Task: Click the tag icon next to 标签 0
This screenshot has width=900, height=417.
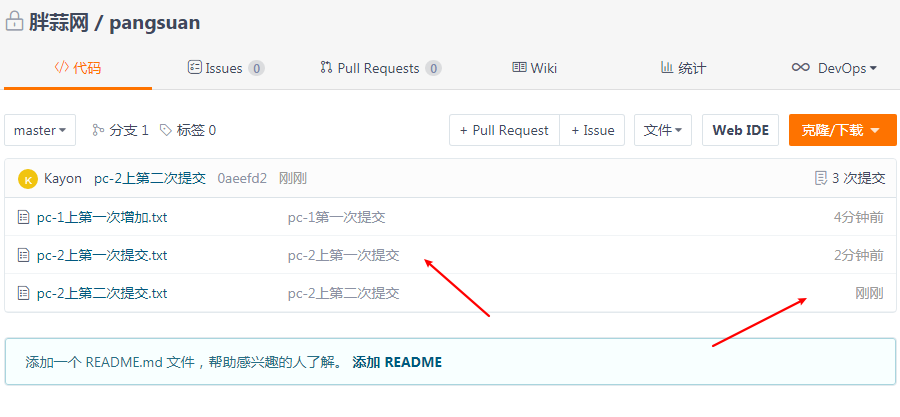Action: tap(166, 130)
